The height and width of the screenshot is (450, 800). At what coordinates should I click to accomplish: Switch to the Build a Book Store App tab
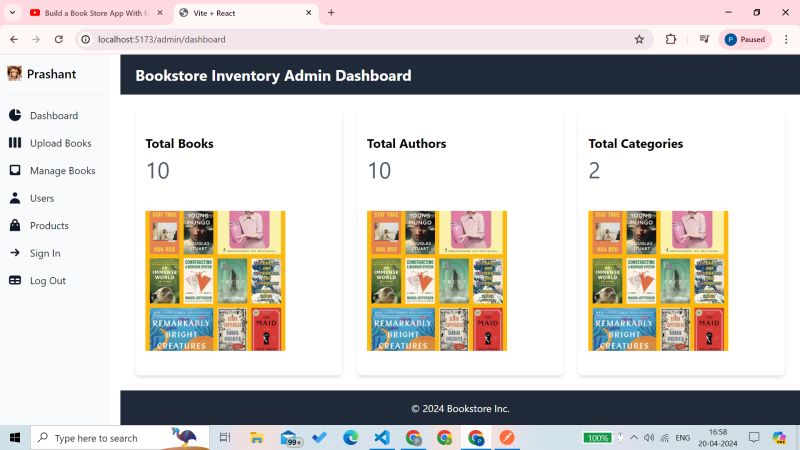[97, 13]
